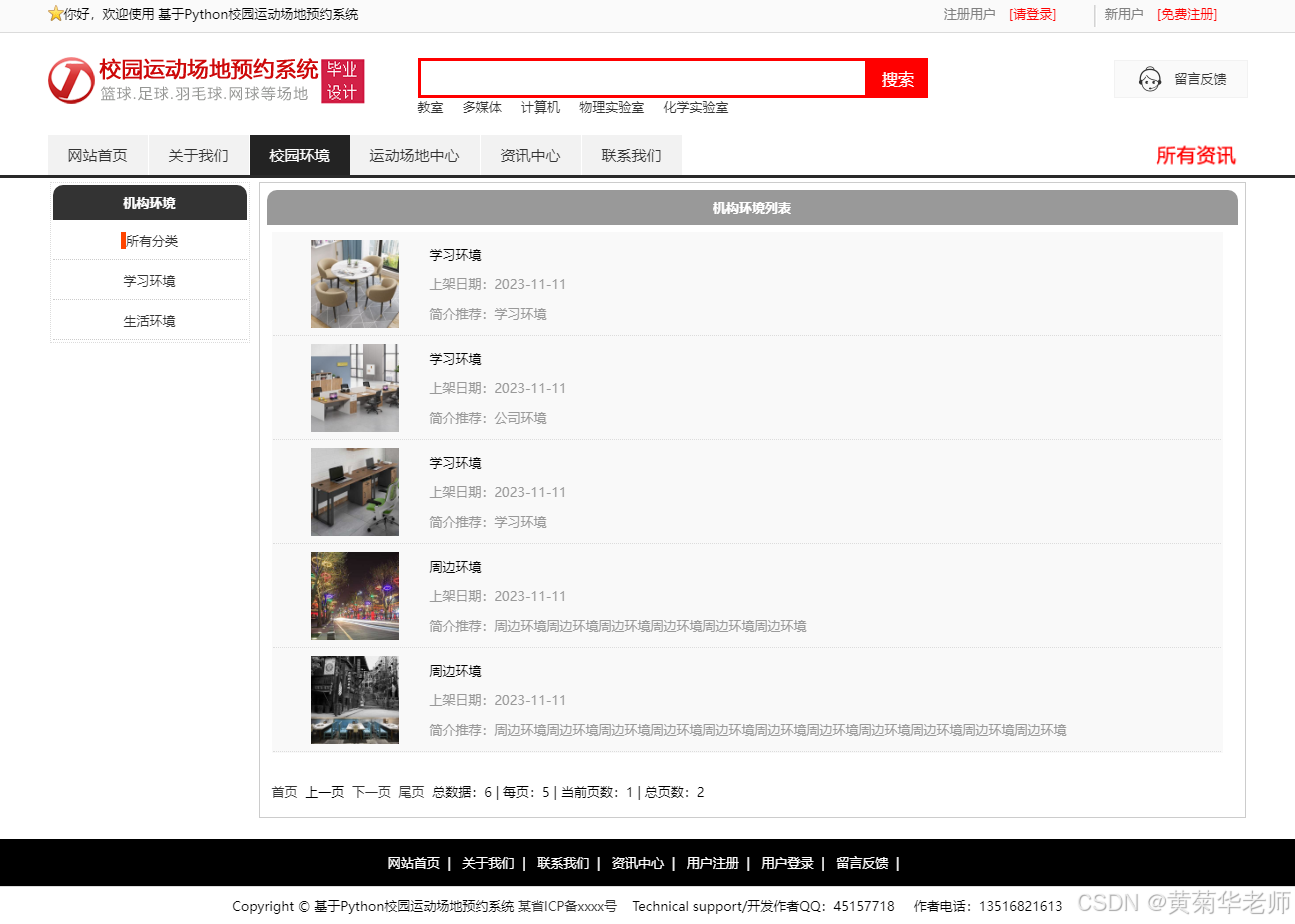Select 学习环境 category in sidebar

[x=149, y=280]
